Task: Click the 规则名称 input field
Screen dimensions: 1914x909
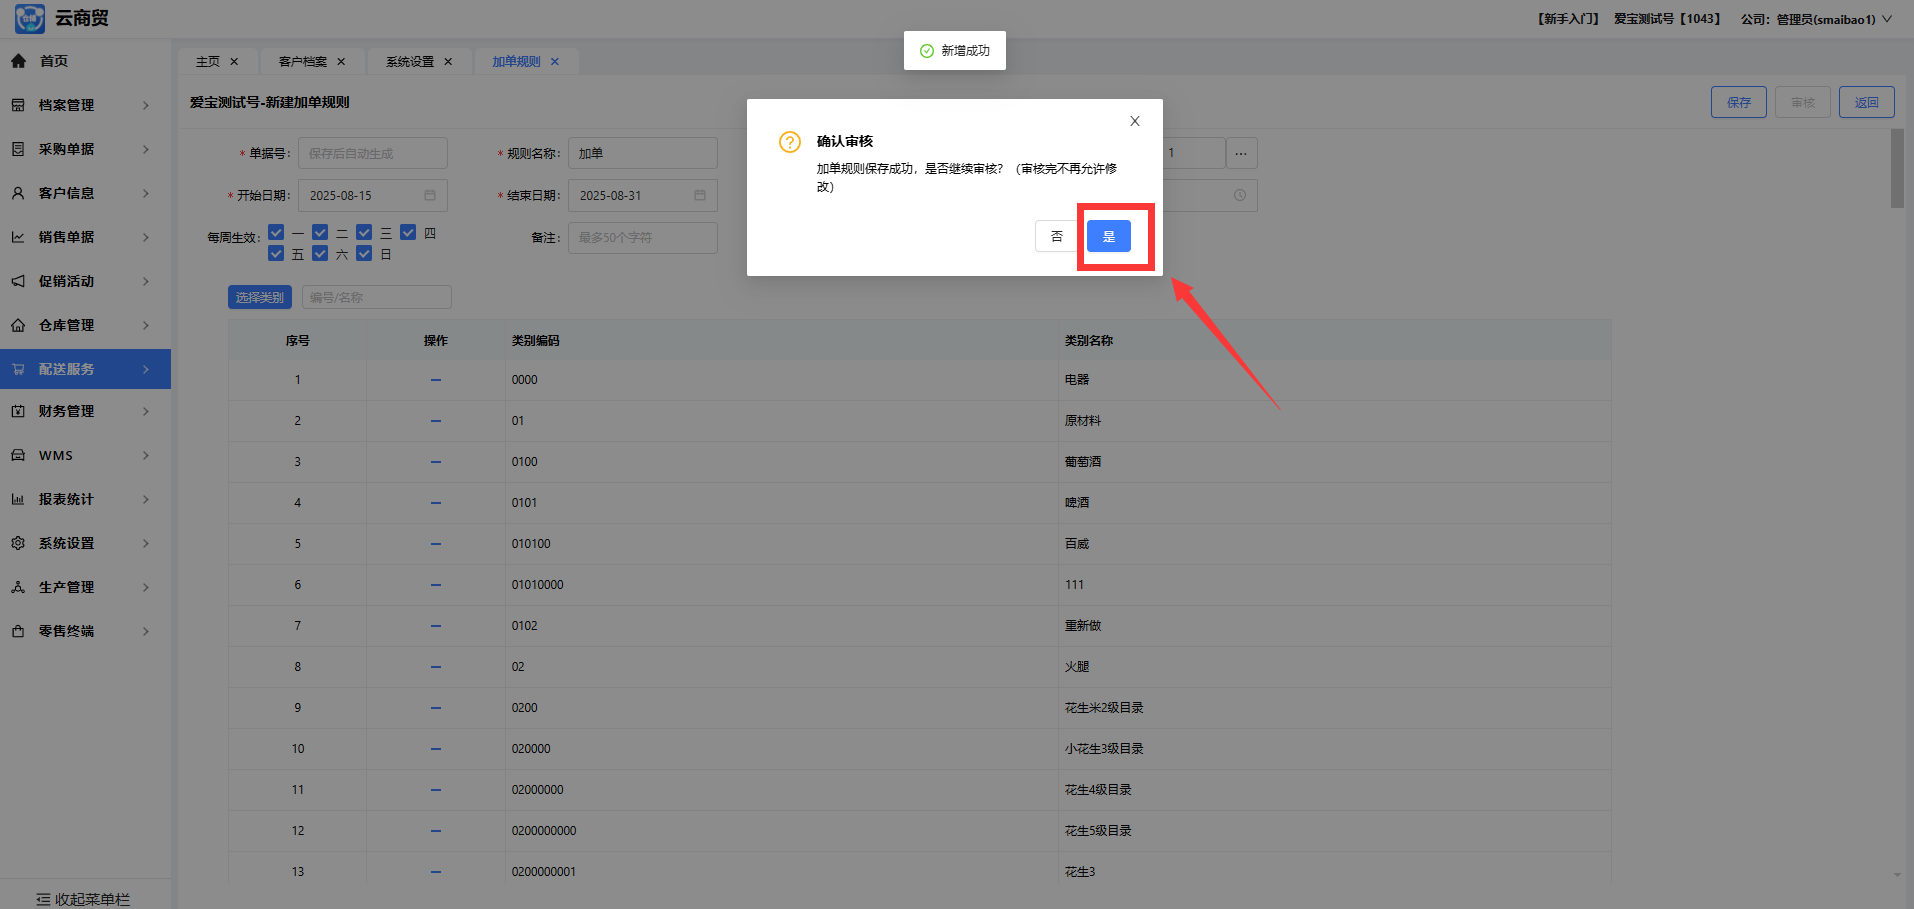Action: coord(642,153)
